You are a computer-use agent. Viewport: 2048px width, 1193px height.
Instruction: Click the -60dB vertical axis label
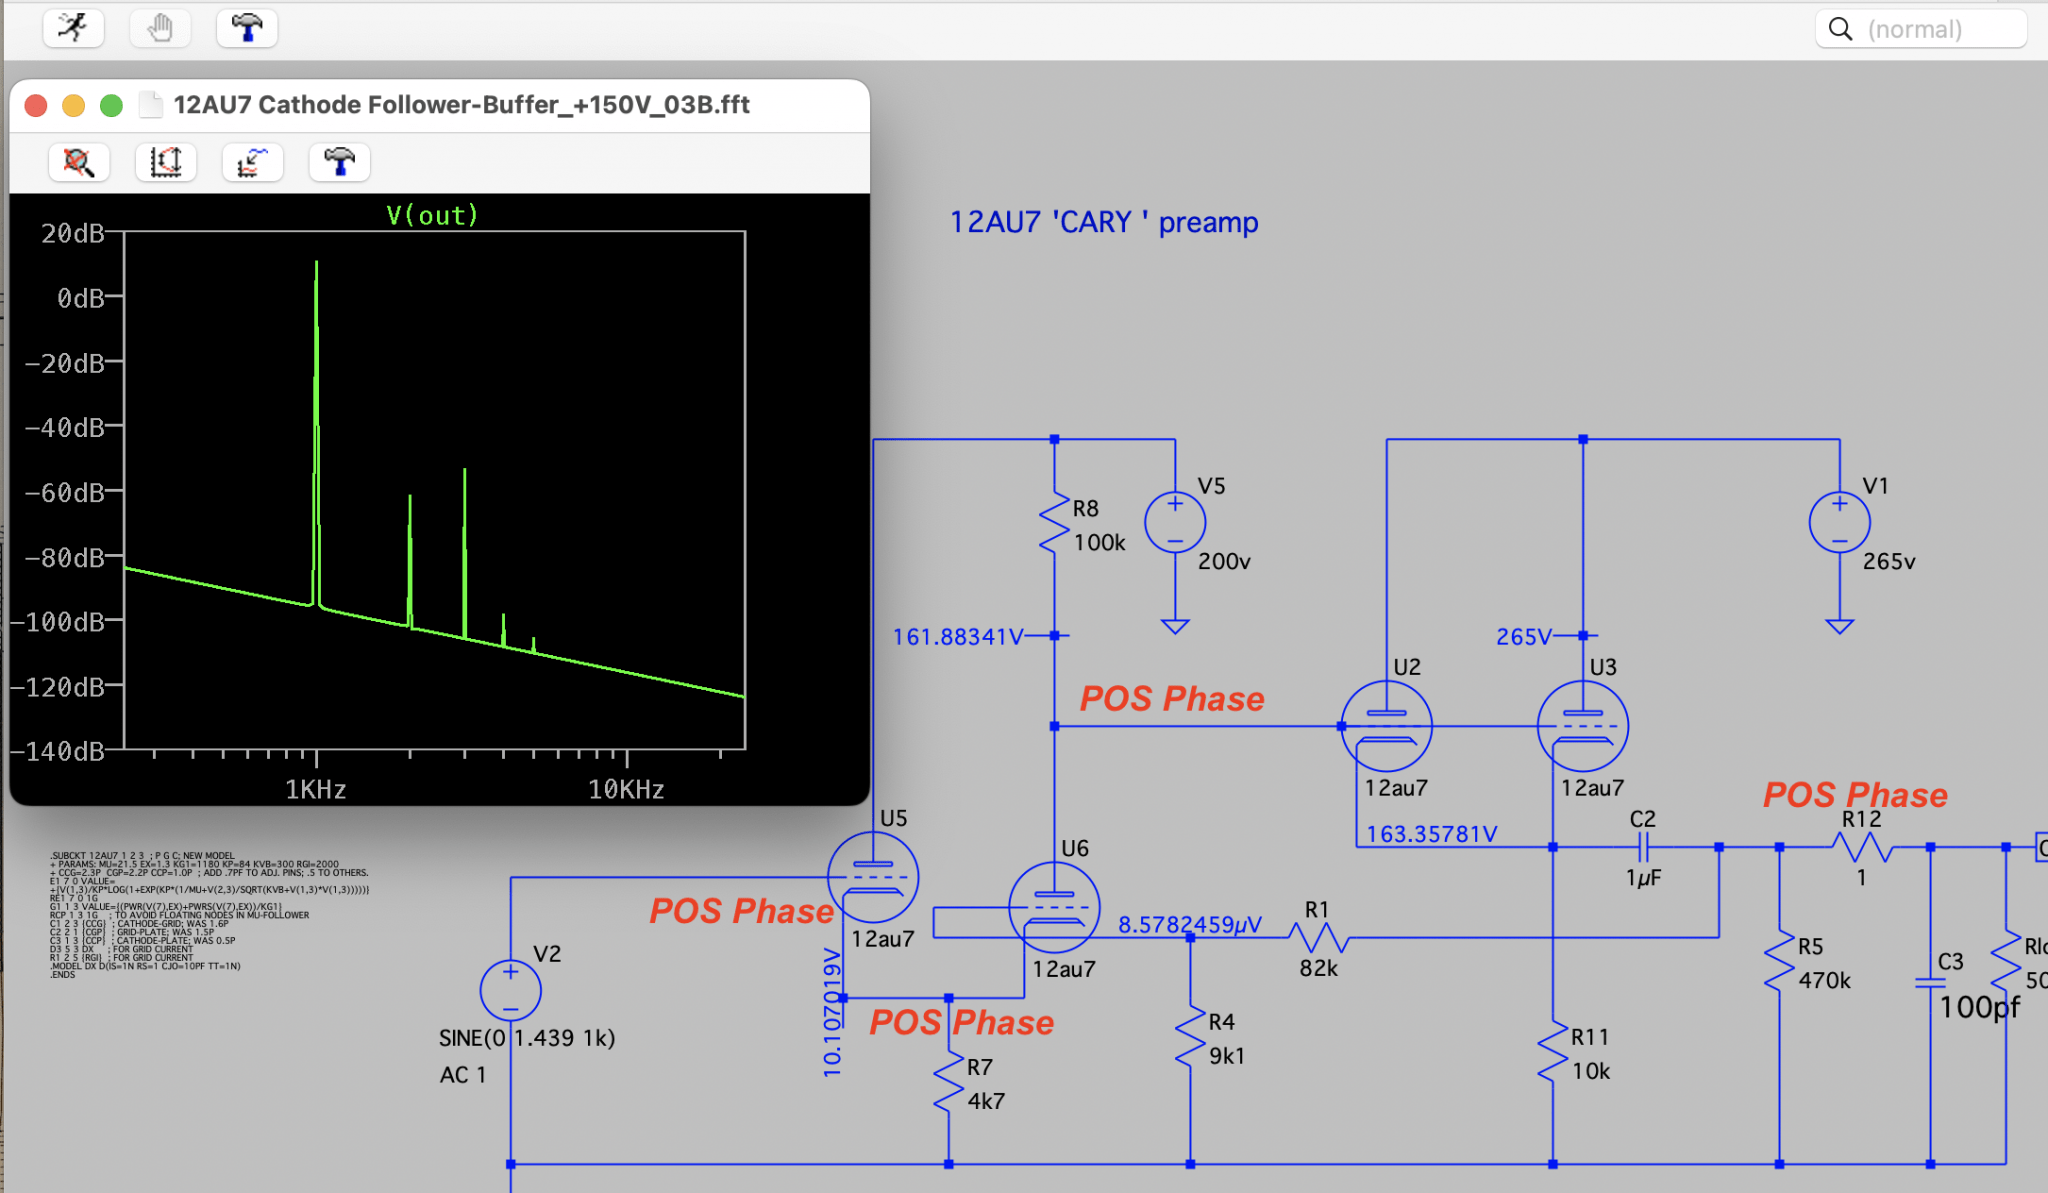65,492
